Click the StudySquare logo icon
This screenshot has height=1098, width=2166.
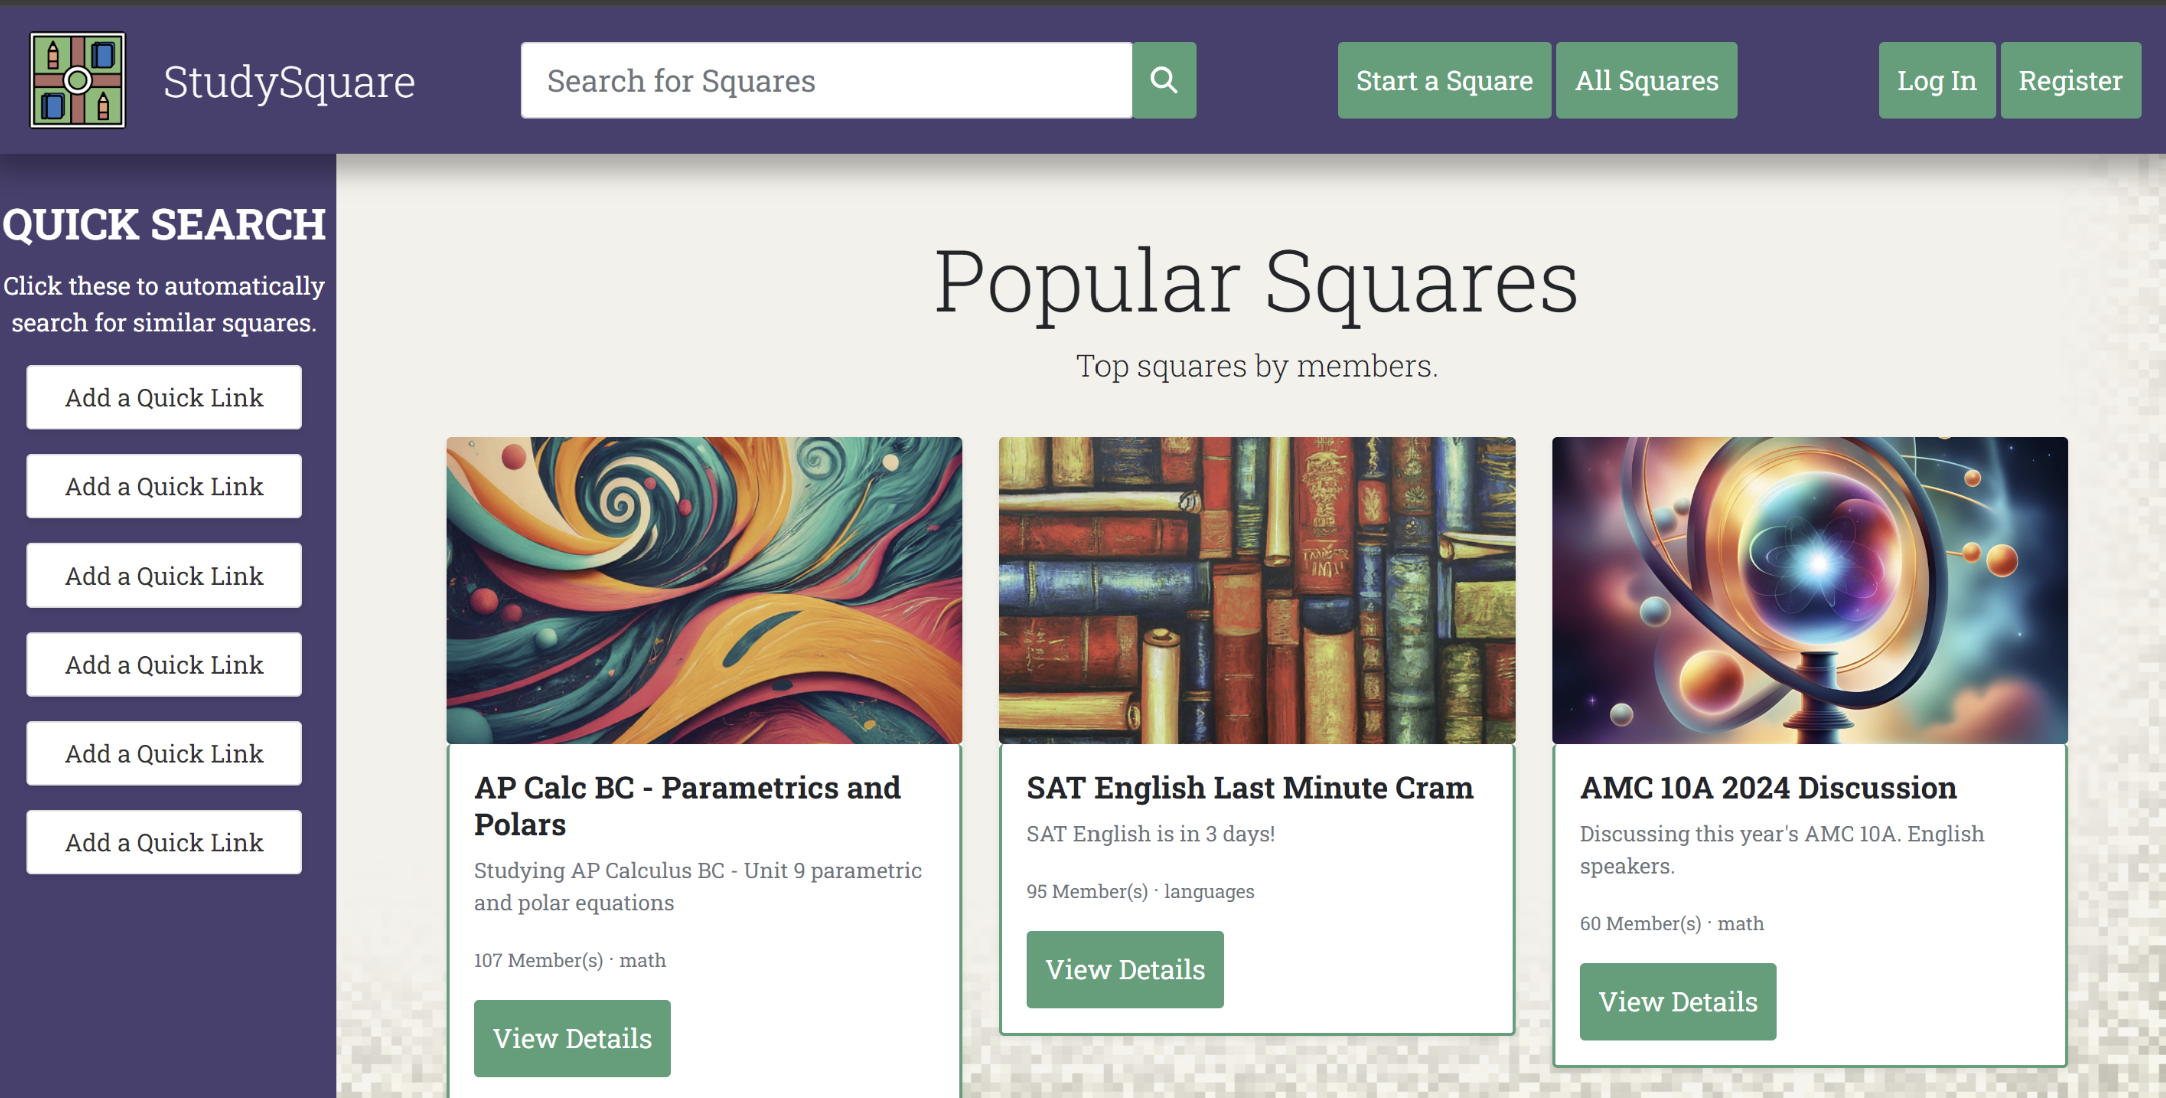[78, 80]
